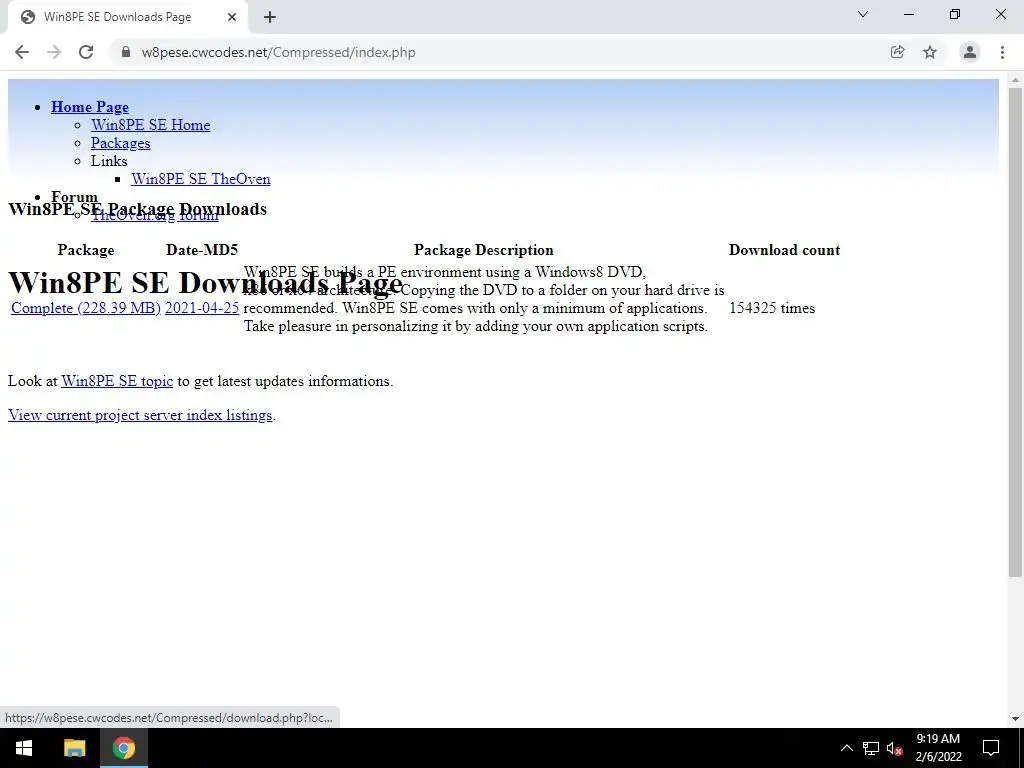Click the muted volume tray icon
Viewport: 1024px width, 768px height.
click(x=895, y=748)
